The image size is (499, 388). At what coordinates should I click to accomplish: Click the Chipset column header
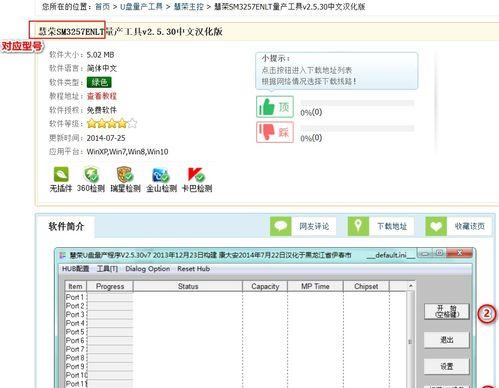coord(366,286)
